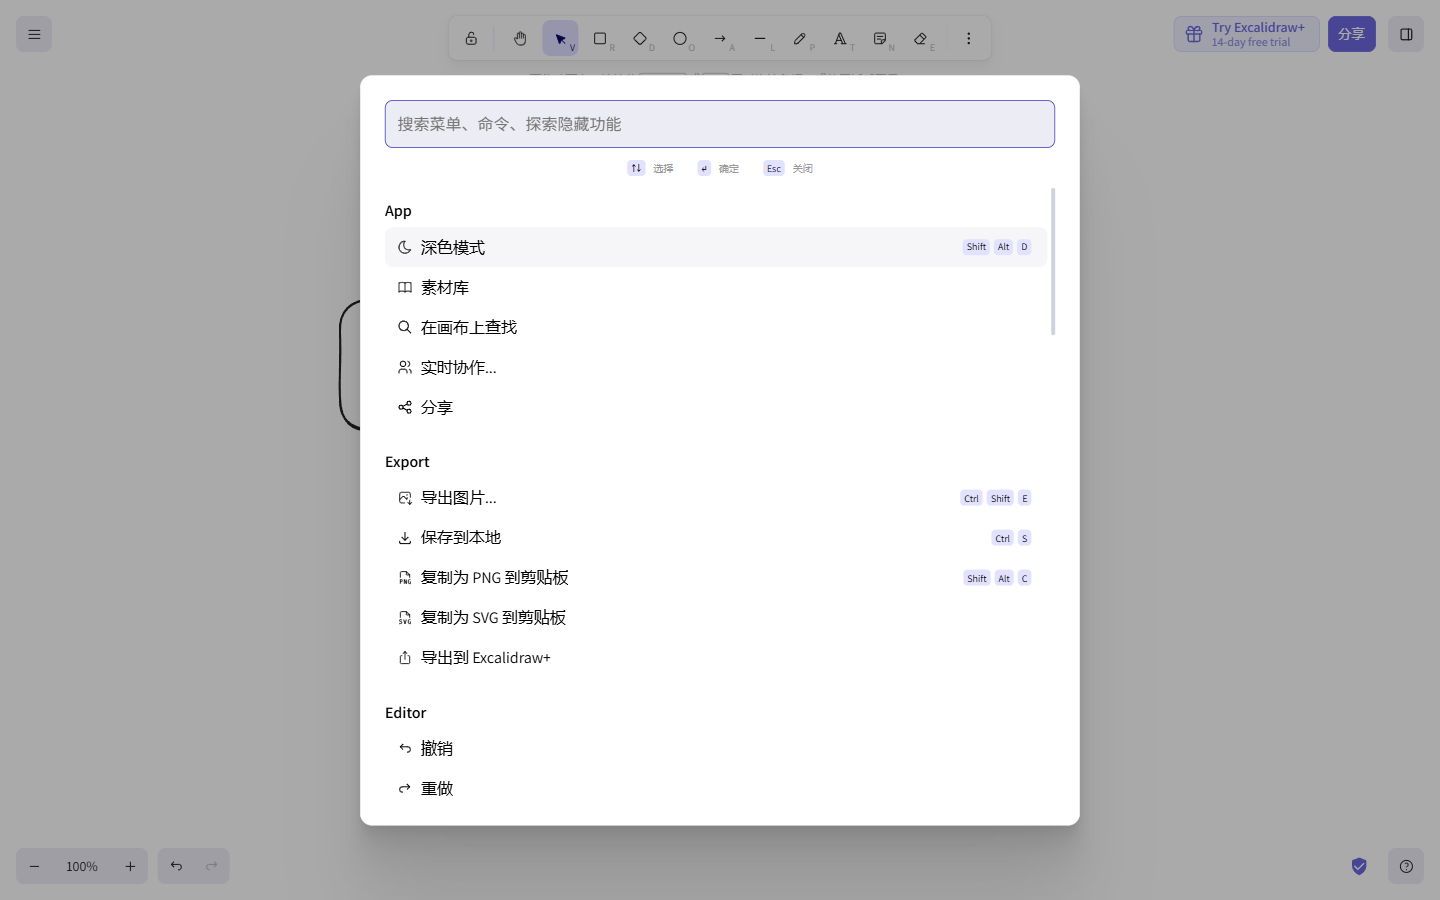Image resolution: width=1440 pixels, height=900 pixels.
Task: Select 保存到本地 save command
Action: pos(716,538)
